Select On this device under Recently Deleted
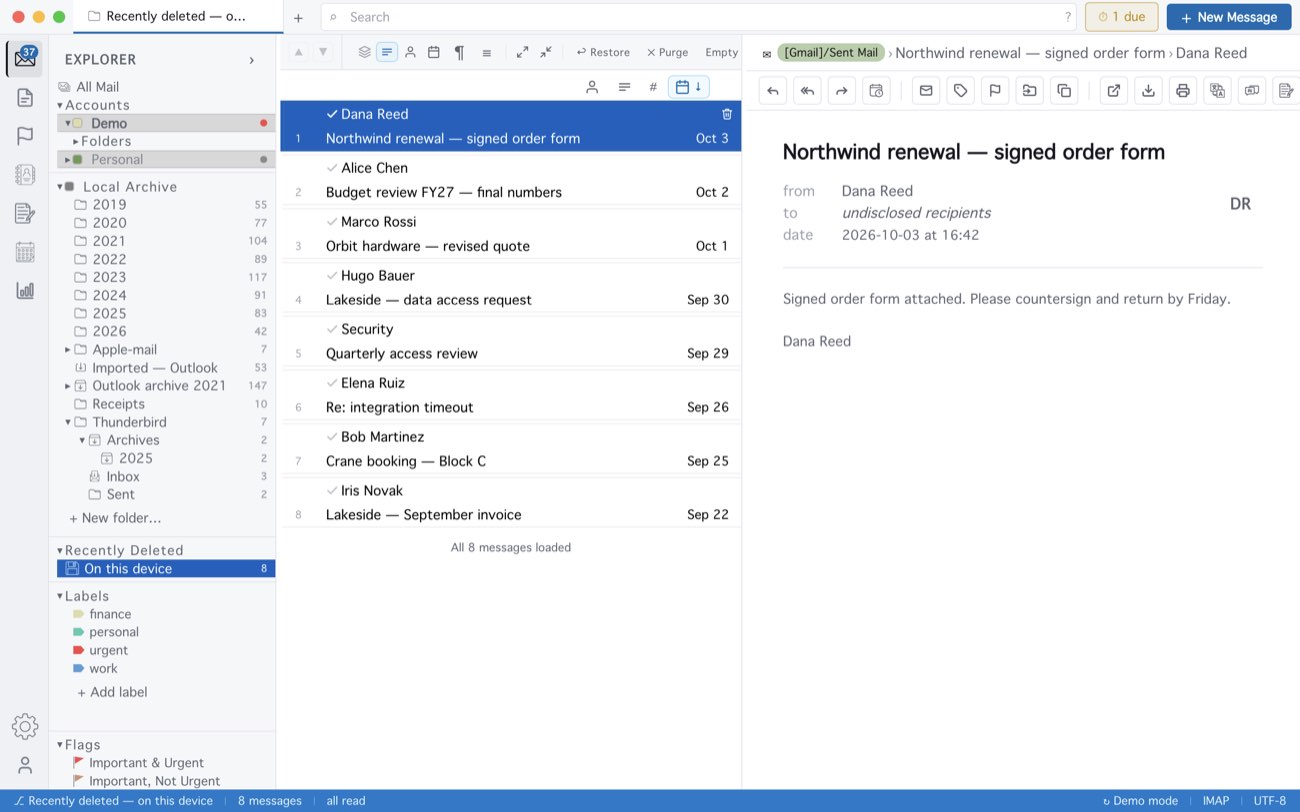 [x=166, y=569]
